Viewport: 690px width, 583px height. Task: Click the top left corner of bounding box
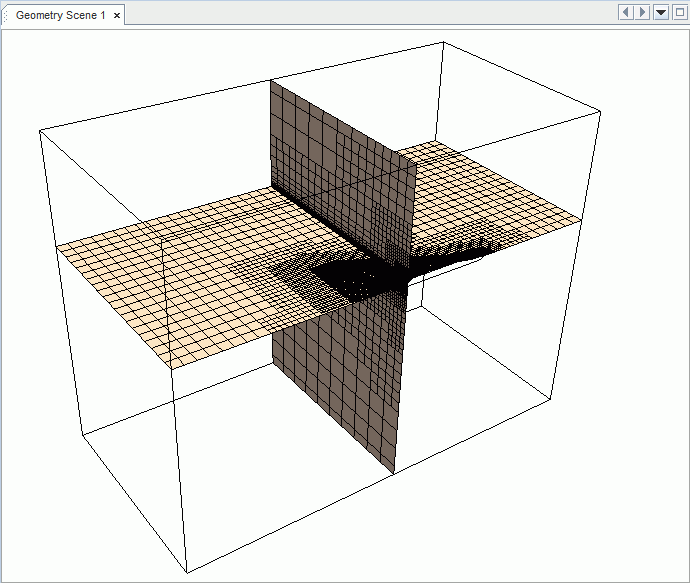tap(40, 130)
